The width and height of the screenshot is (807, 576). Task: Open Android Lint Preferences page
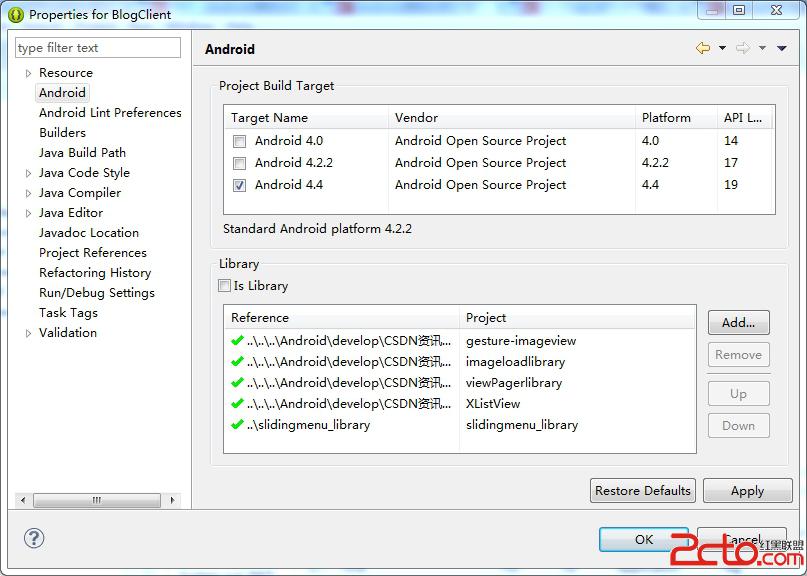coord(110,113)
